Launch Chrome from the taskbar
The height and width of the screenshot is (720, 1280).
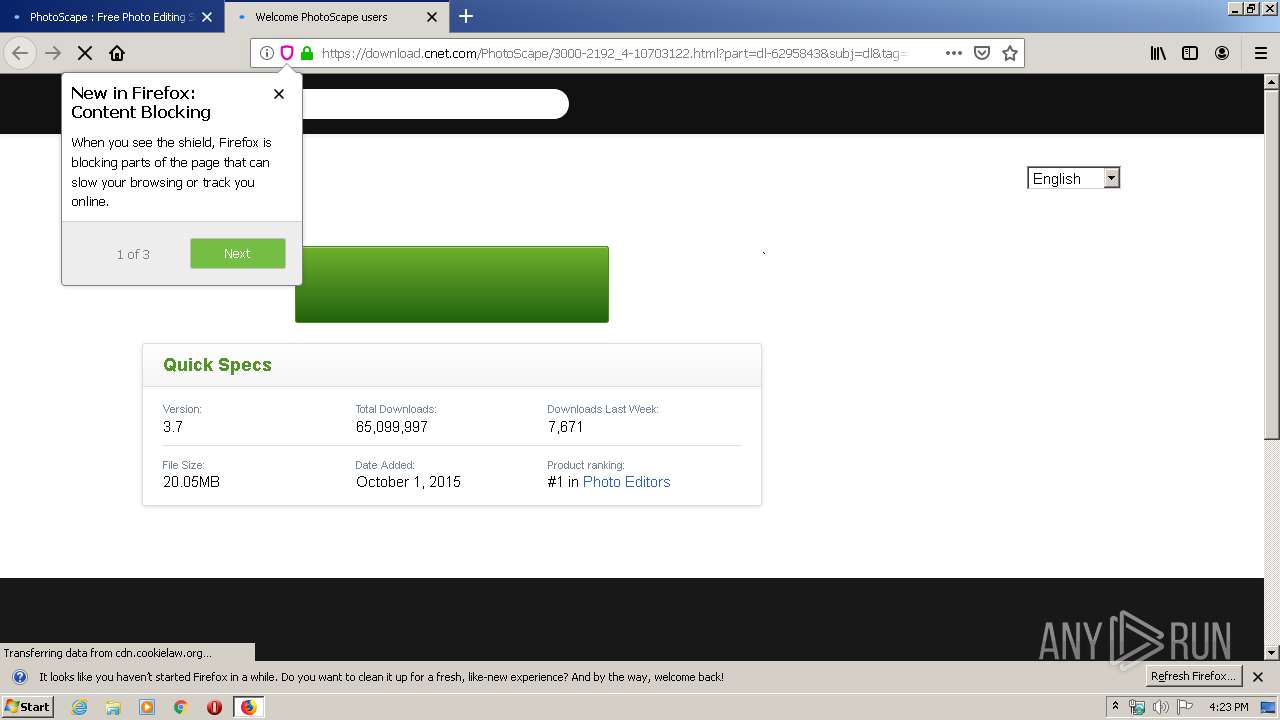(x=181, y=706)
